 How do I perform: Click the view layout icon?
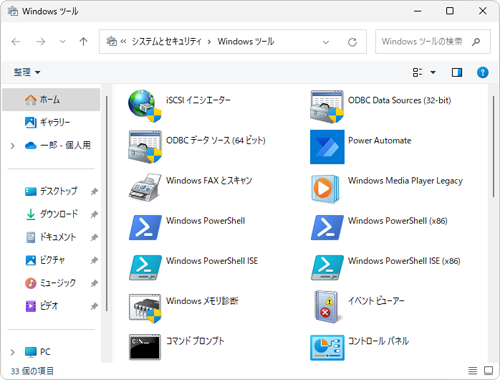pos(417,72)
